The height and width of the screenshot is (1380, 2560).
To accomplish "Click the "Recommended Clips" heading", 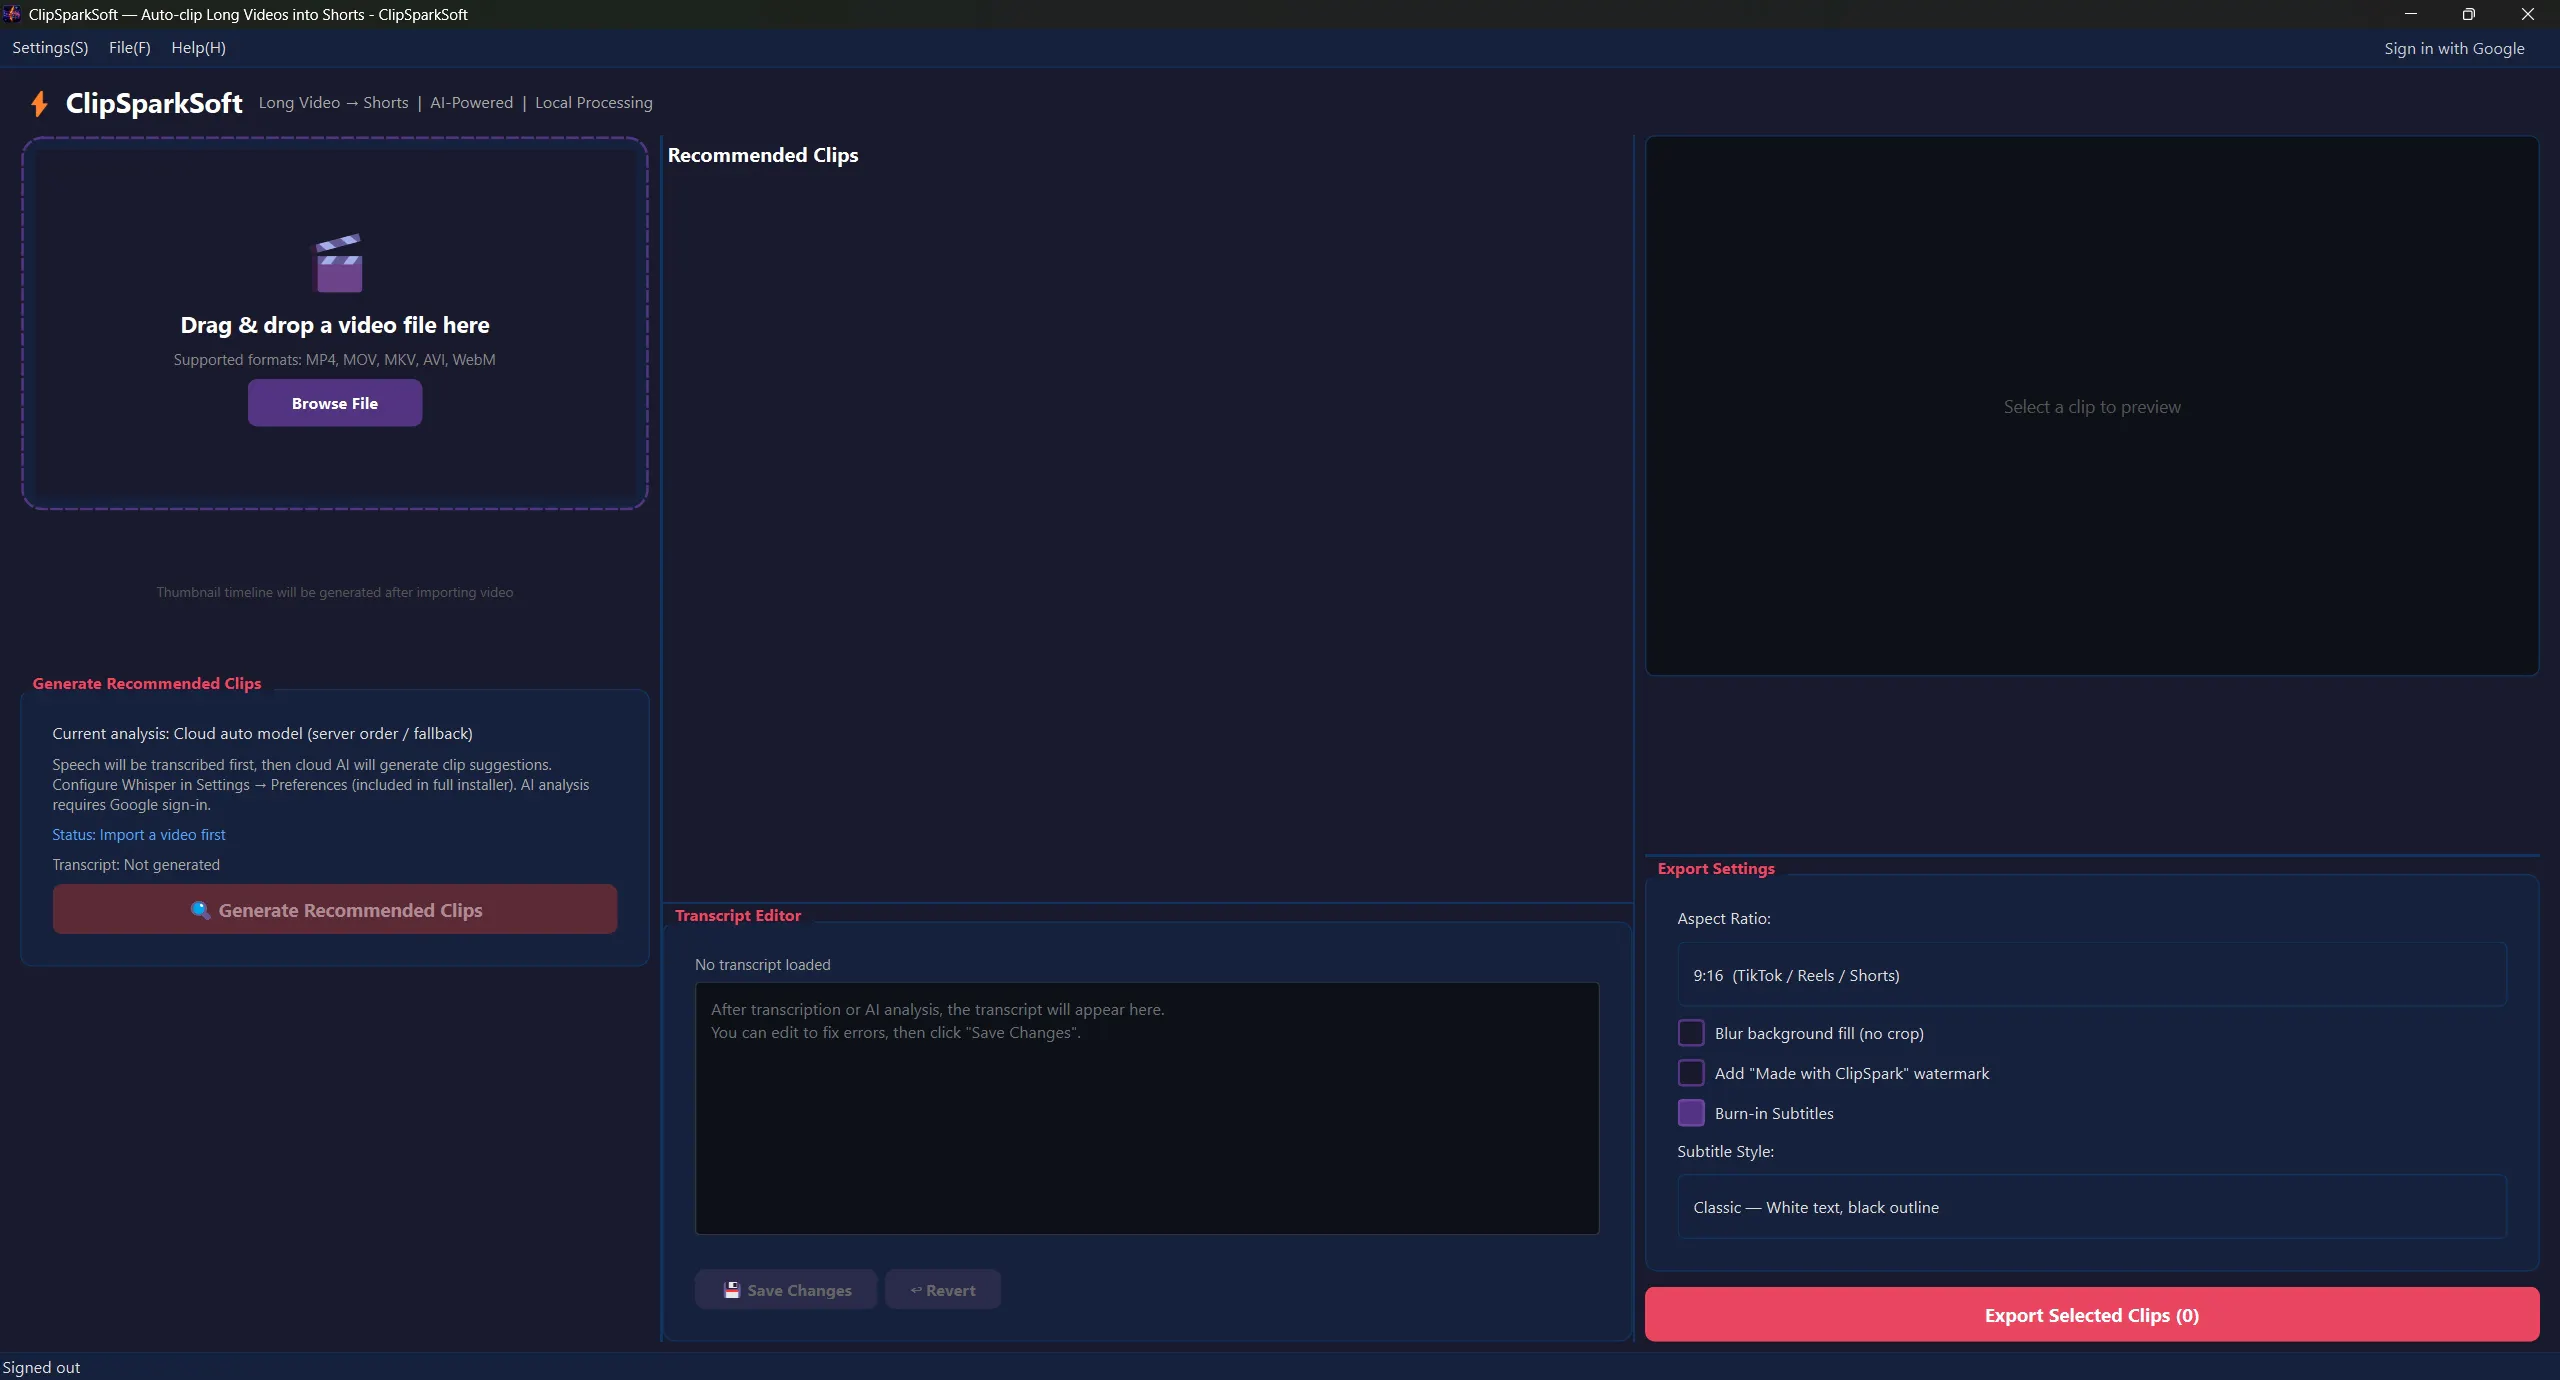I will [763, 155].
